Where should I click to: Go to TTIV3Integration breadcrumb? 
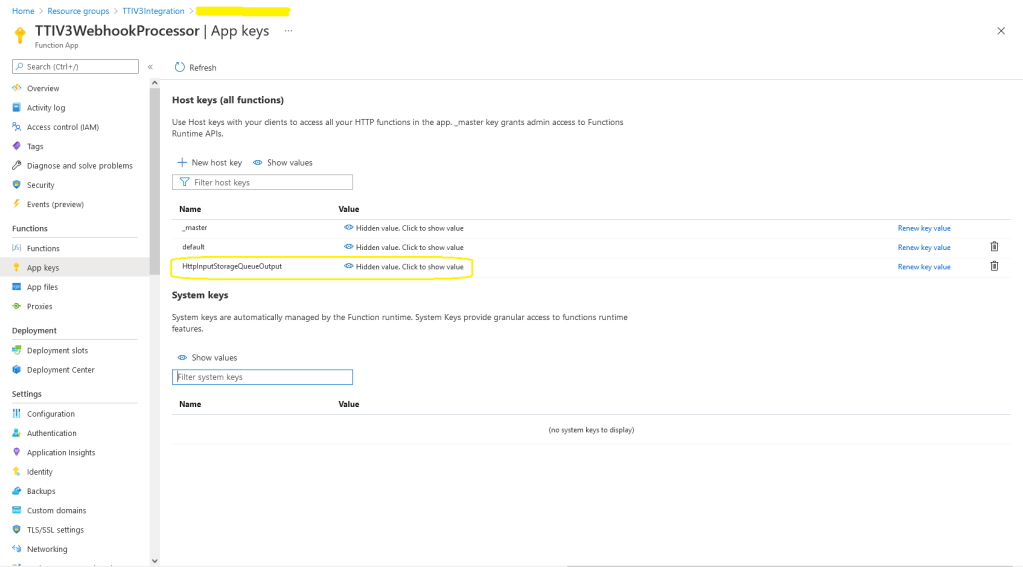153,11
